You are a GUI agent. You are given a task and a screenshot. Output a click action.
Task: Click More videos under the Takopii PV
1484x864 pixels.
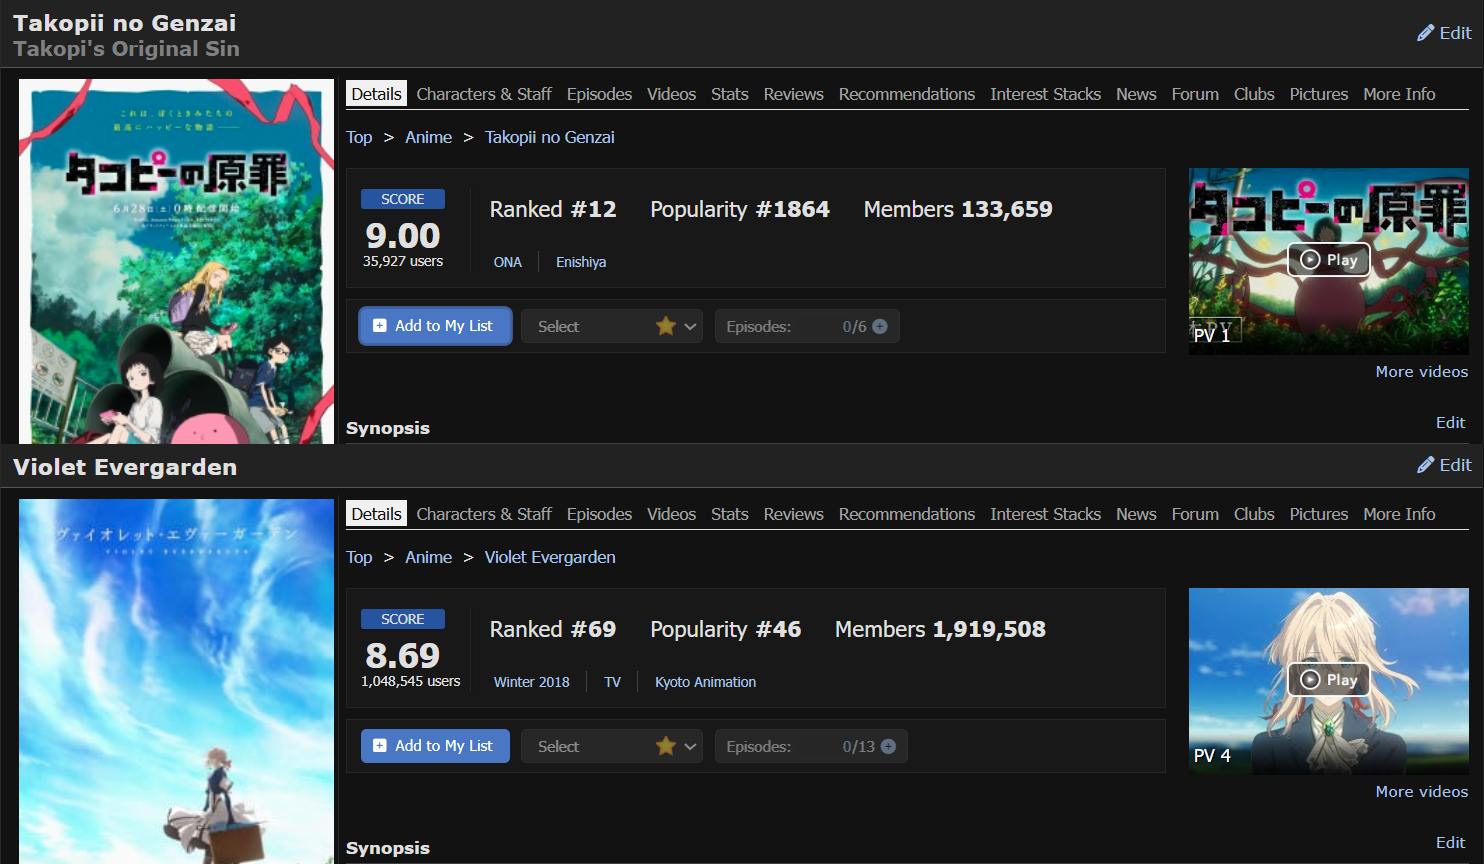pyautogui.click(x=1422, y=371)
